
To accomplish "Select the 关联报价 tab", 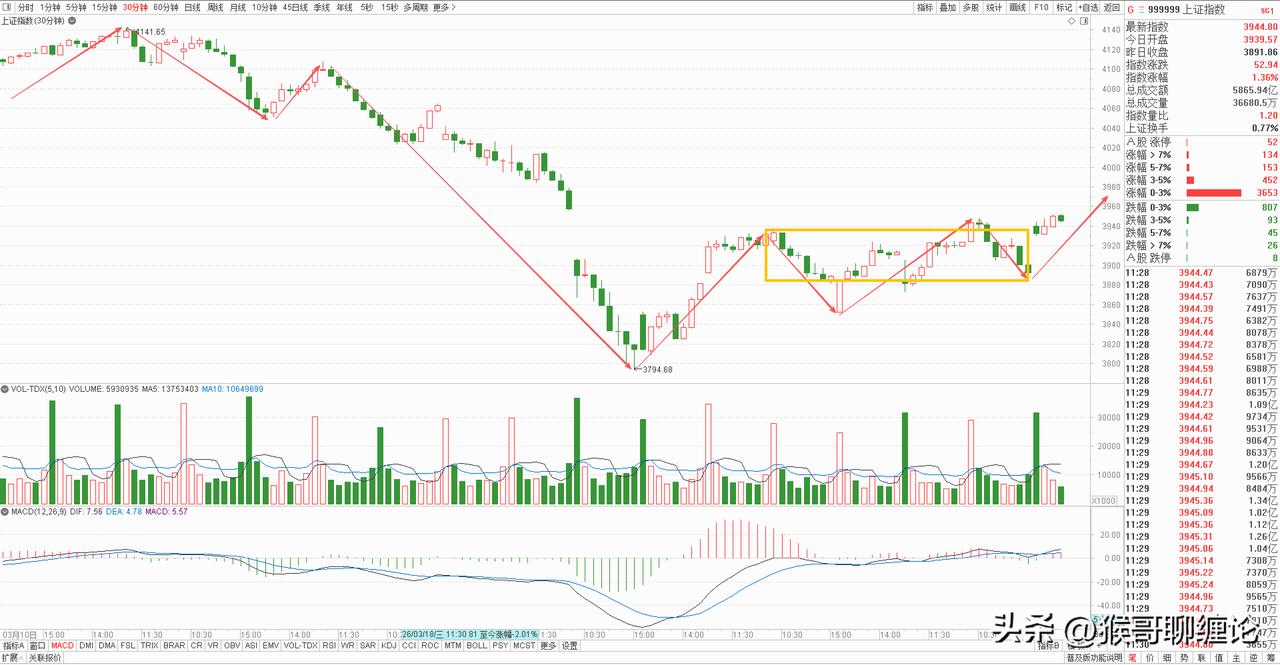I will [45, 658].
